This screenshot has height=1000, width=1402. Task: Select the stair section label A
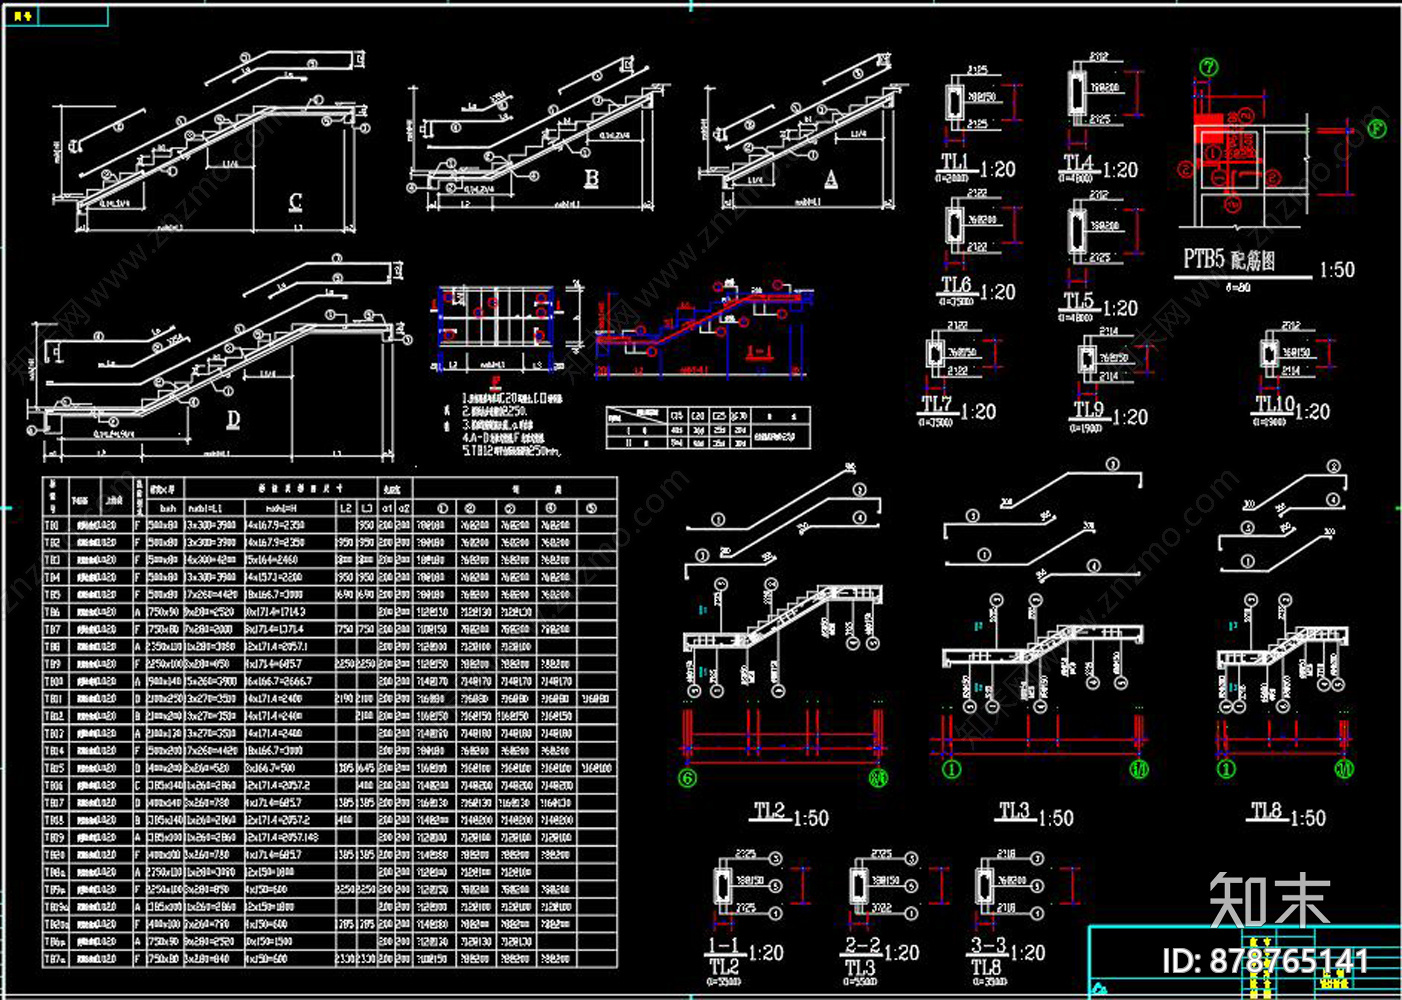(831, 179)
